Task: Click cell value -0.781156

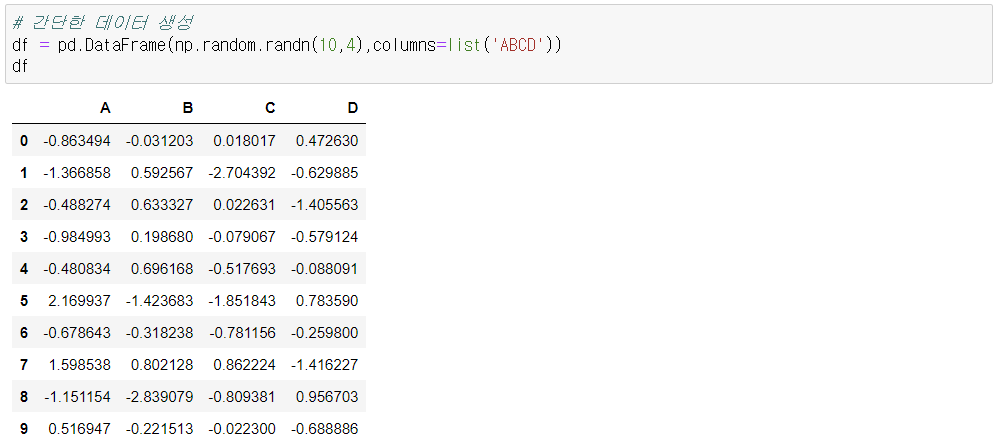Action: coord(242,333)
